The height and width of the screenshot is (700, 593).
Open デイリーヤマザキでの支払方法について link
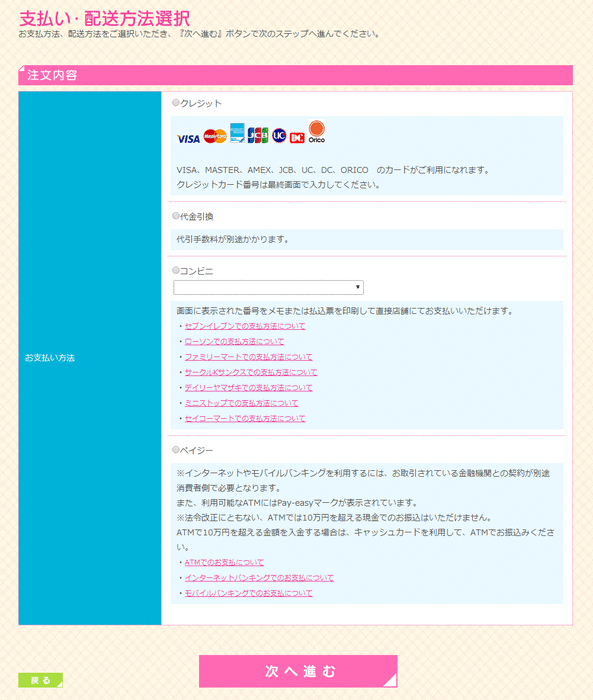(248, 388)
